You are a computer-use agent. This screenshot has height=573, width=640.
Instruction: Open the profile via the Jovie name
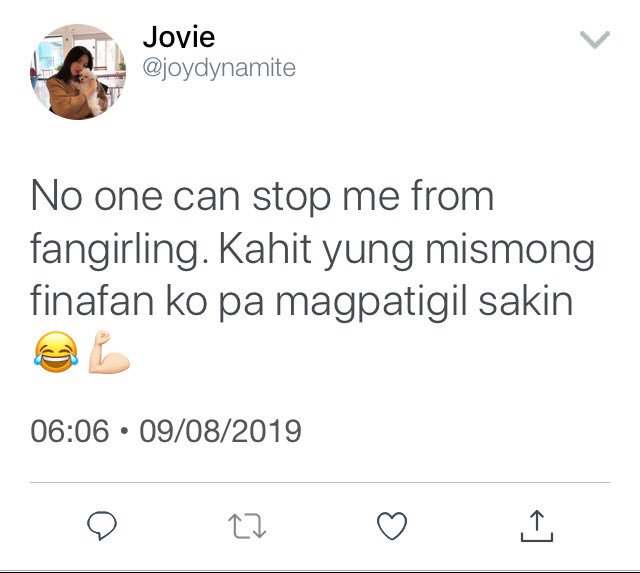pos(179,37)
